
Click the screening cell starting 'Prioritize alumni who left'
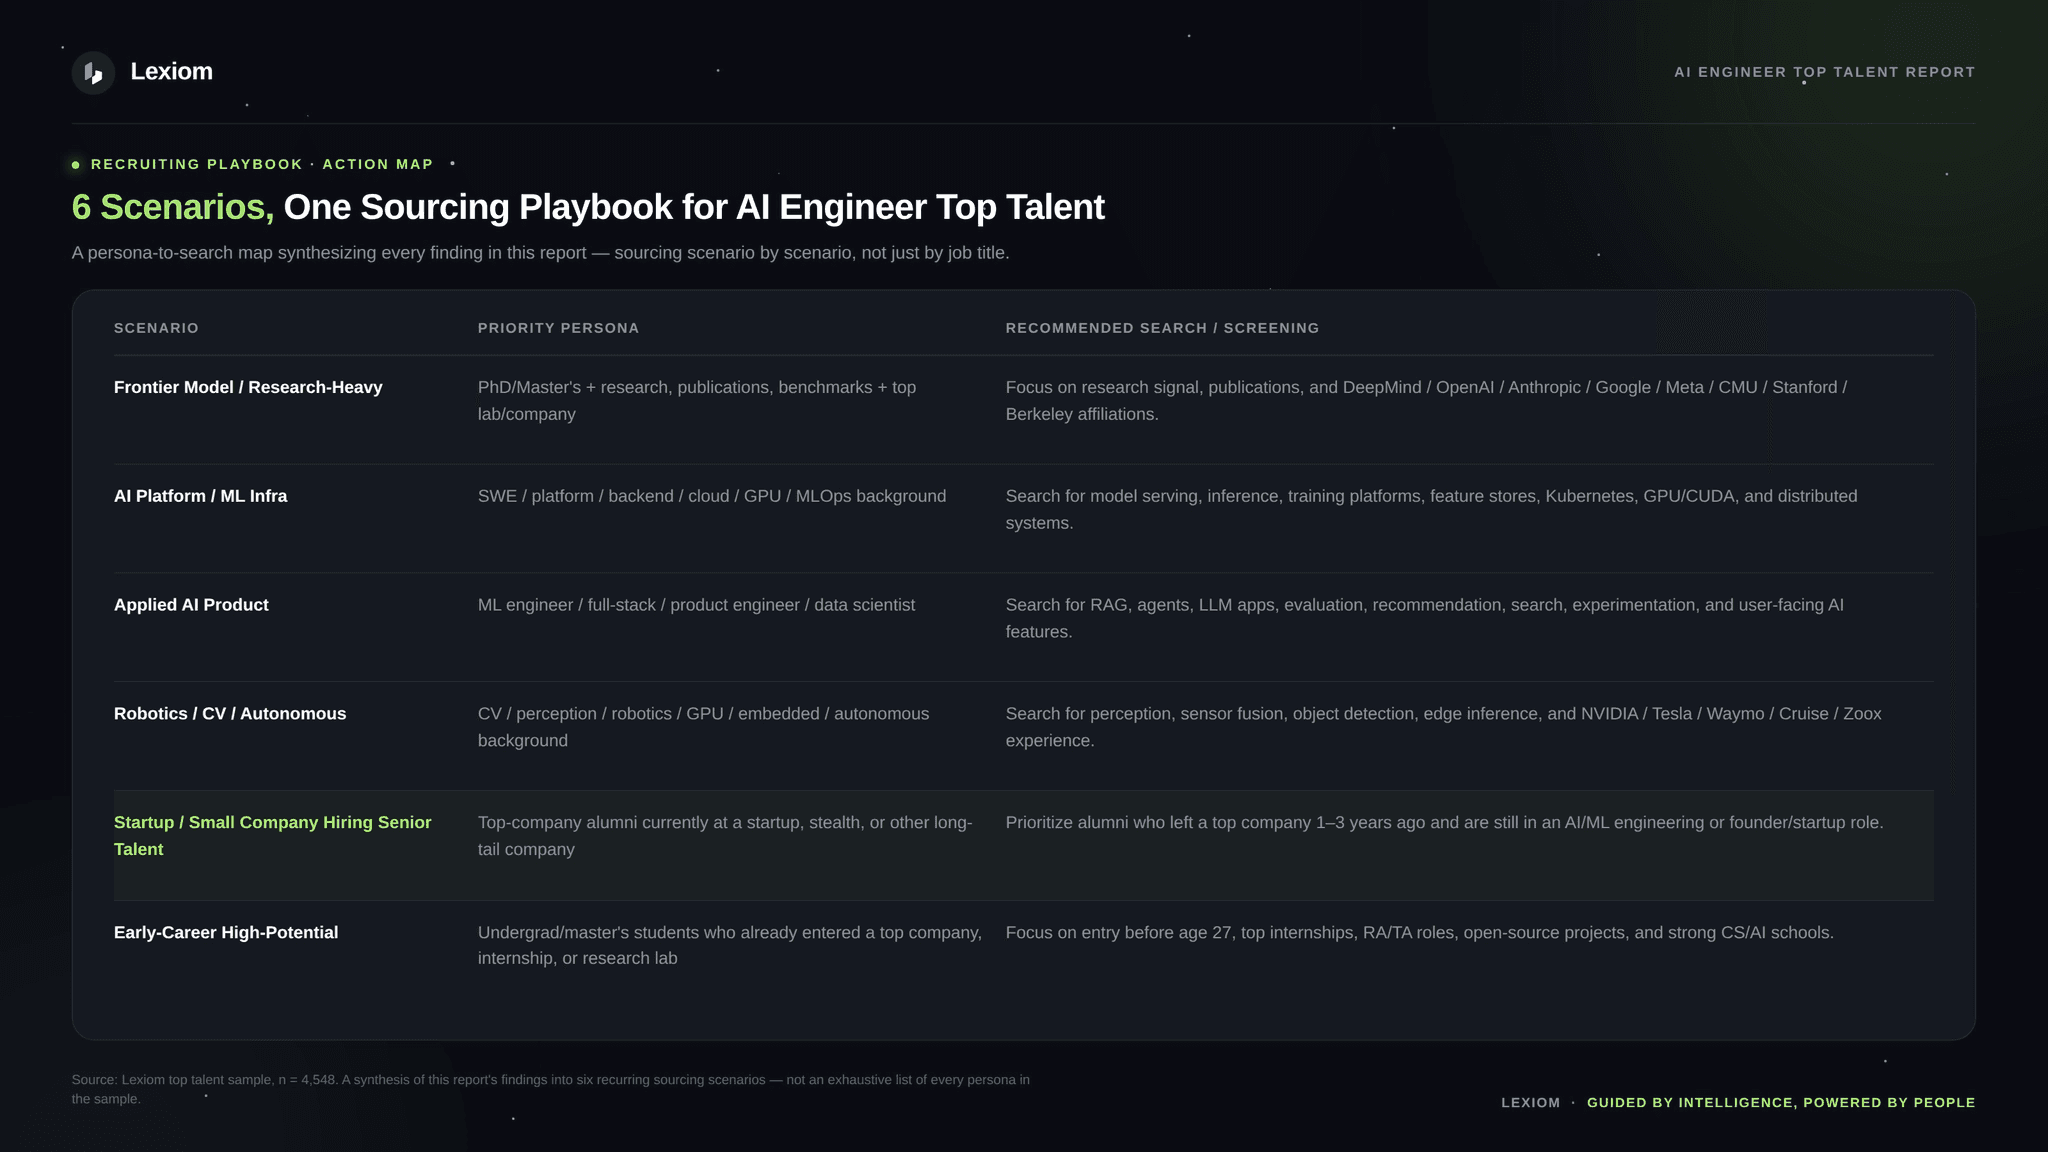(1444, 822)
